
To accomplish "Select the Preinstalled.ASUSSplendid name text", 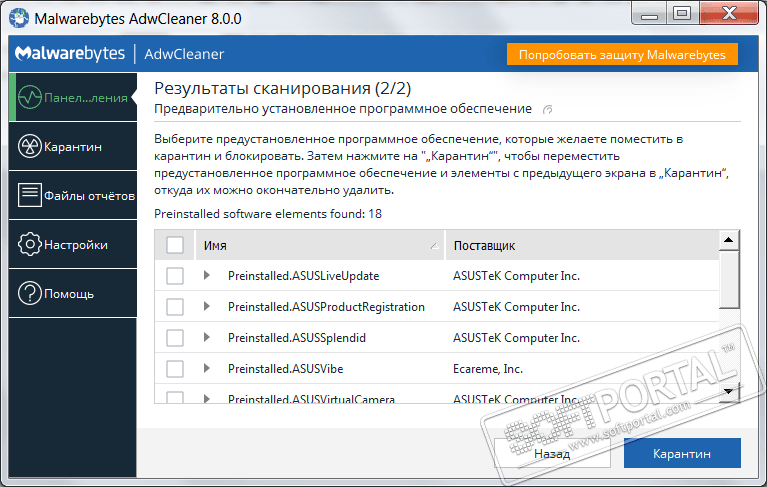I will click(297, 337).
